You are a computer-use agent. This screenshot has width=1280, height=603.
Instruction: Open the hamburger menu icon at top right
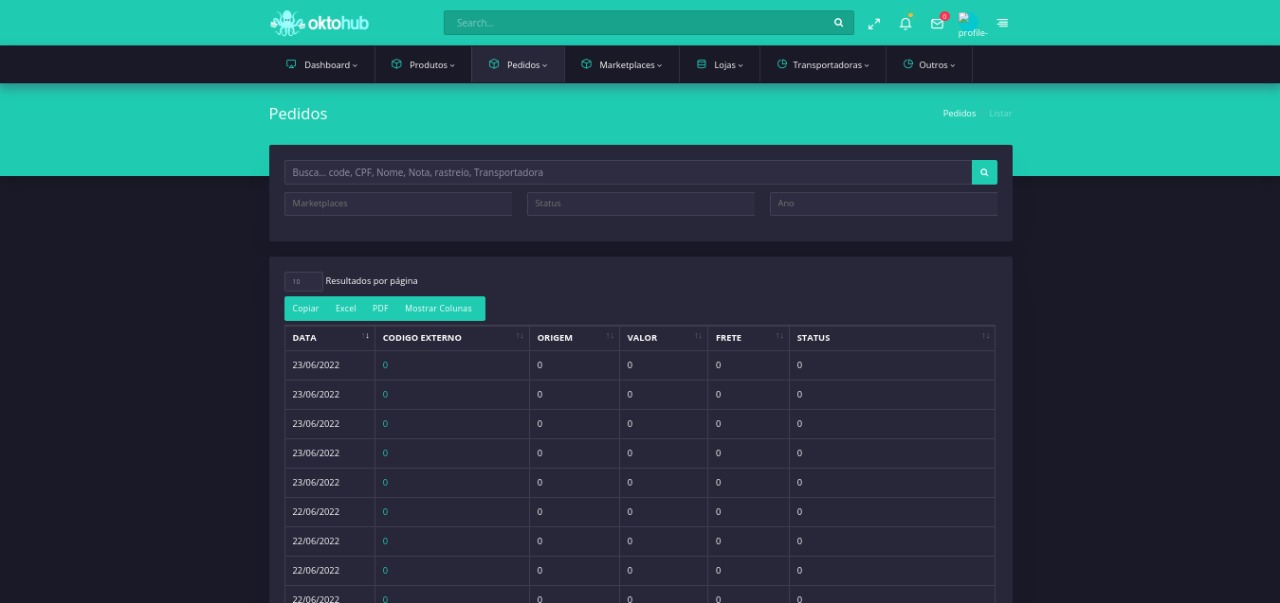1002,23
